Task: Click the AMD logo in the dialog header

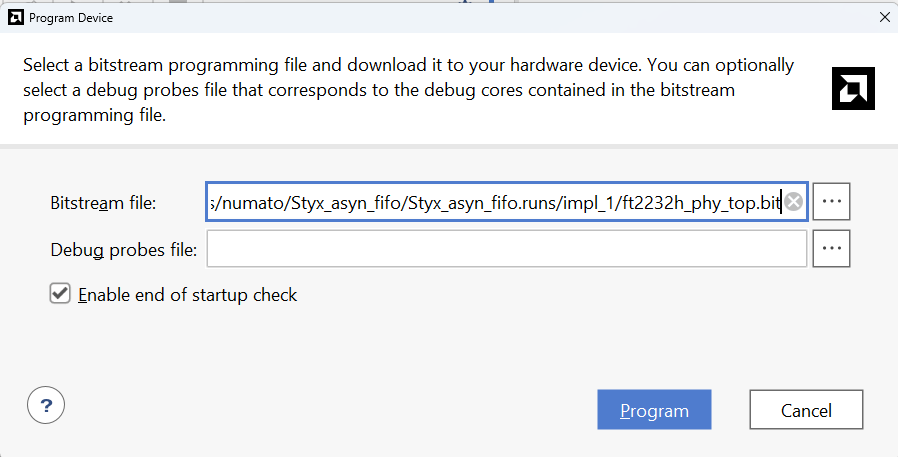Action: (853, 89)
